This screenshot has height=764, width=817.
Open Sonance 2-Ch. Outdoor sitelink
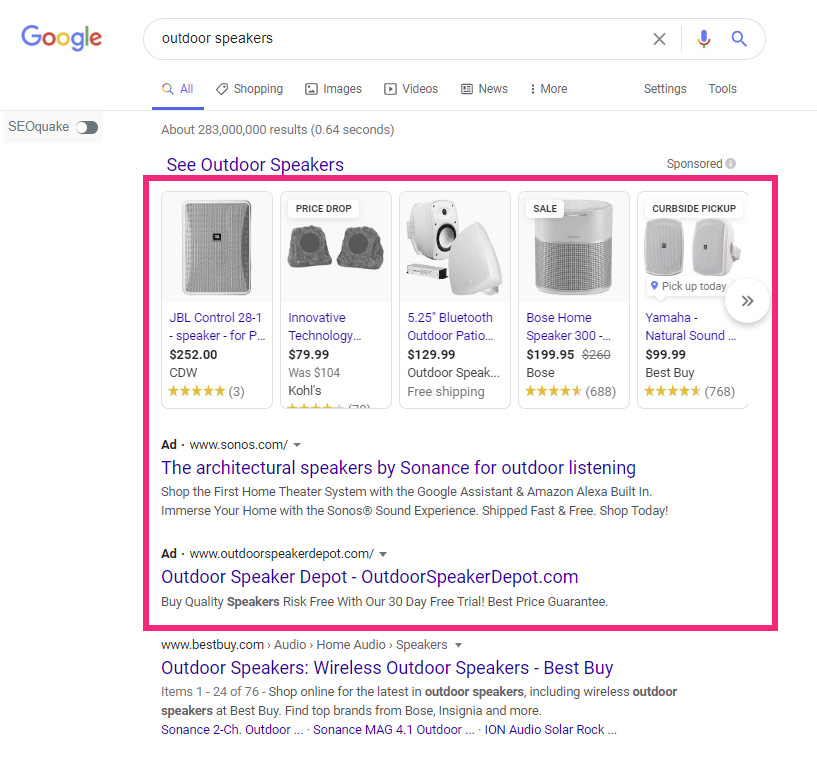pyautogui.click(x=232, y=730)
